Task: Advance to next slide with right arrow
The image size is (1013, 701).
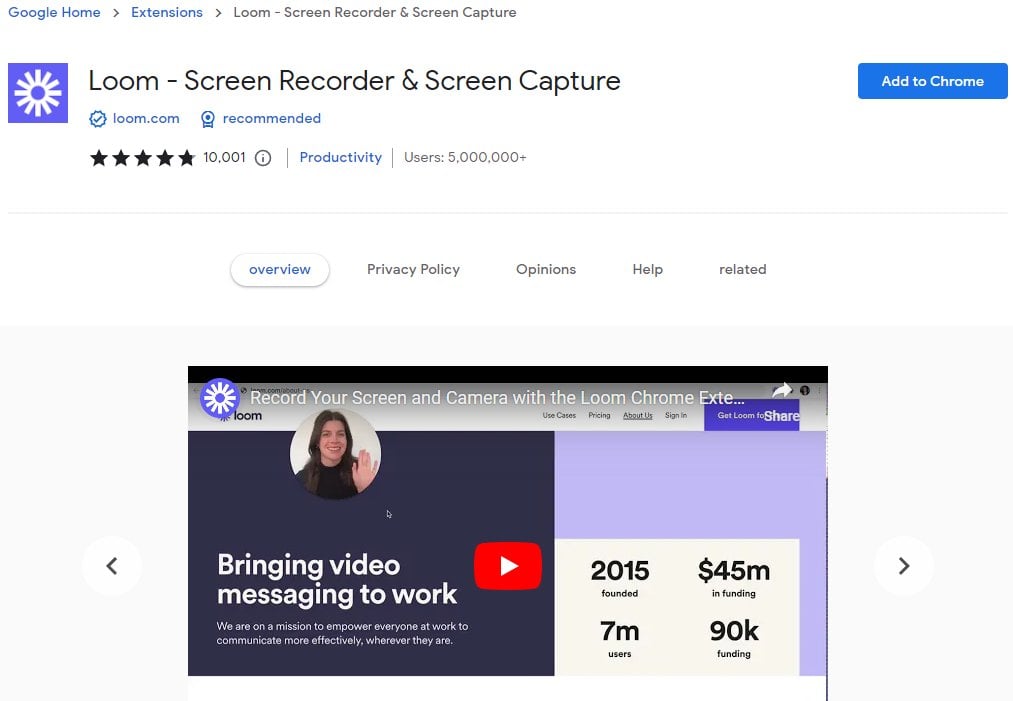Action: (904, 566)
